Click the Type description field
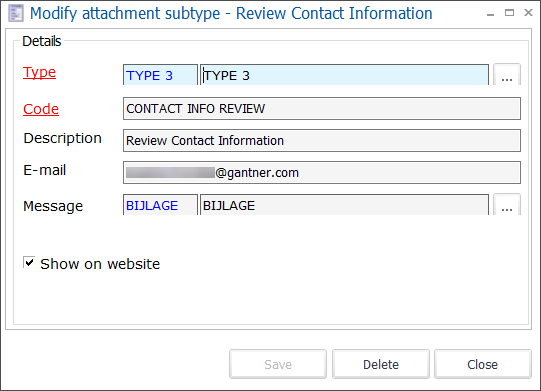This screenshot has width=541, height=391. click(344, 75)
